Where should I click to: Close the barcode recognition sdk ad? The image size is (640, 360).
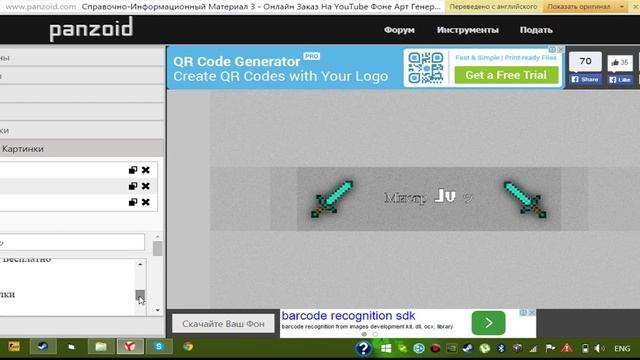(x=532, y=313)
